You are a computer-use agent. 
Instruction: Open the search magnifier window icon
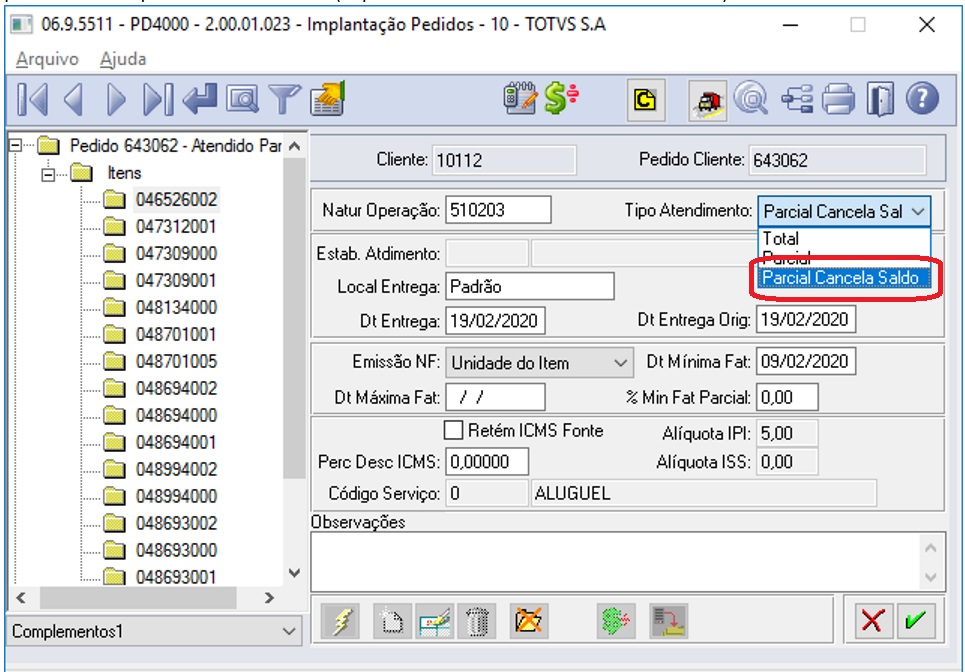[242, 100]
